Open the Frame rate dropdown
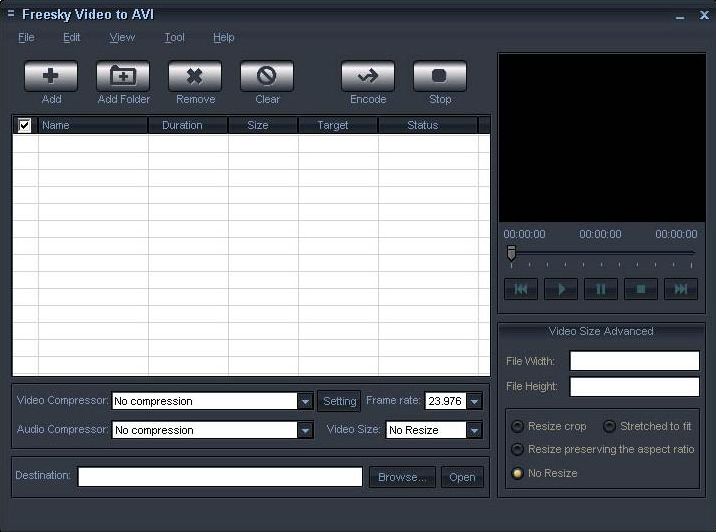716x532 pixels. point(474,401)
